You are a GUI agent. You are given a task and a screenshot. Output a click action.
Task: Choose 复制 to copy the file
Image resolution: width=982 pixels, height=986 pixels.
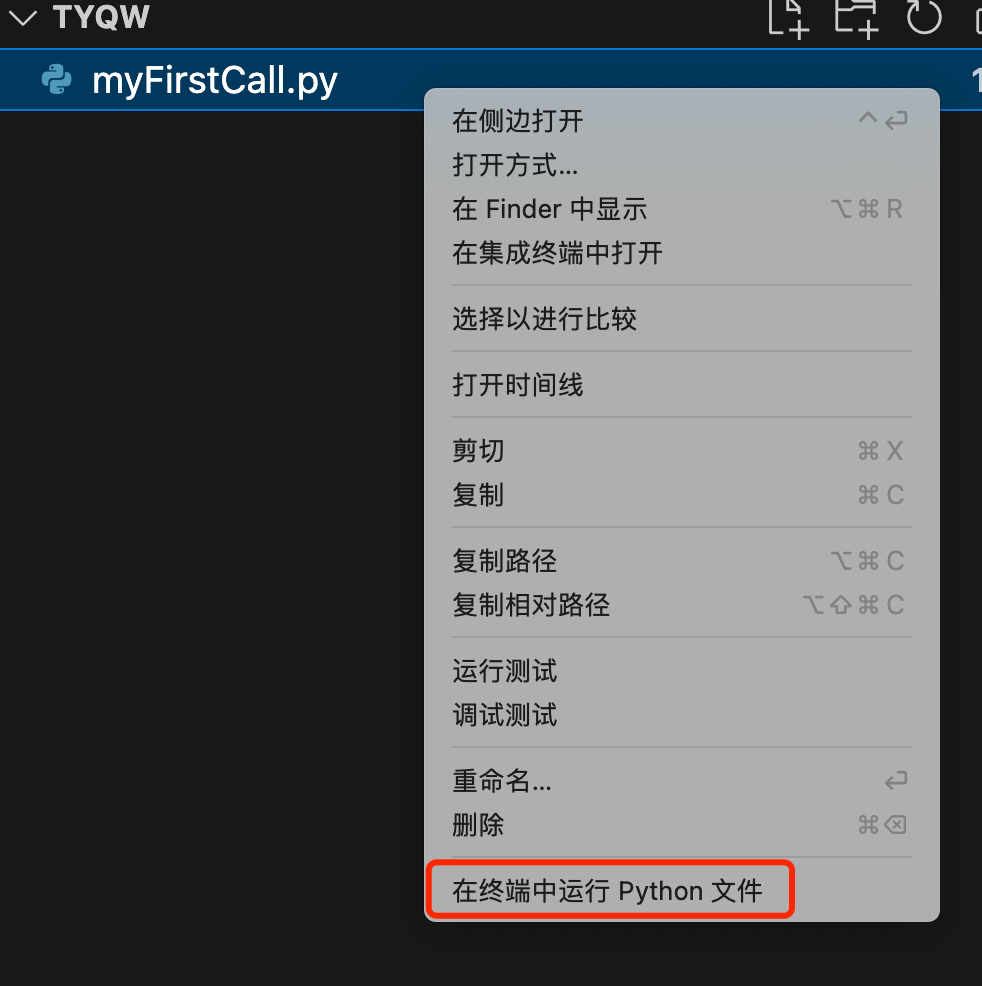(x=681, y=495)
